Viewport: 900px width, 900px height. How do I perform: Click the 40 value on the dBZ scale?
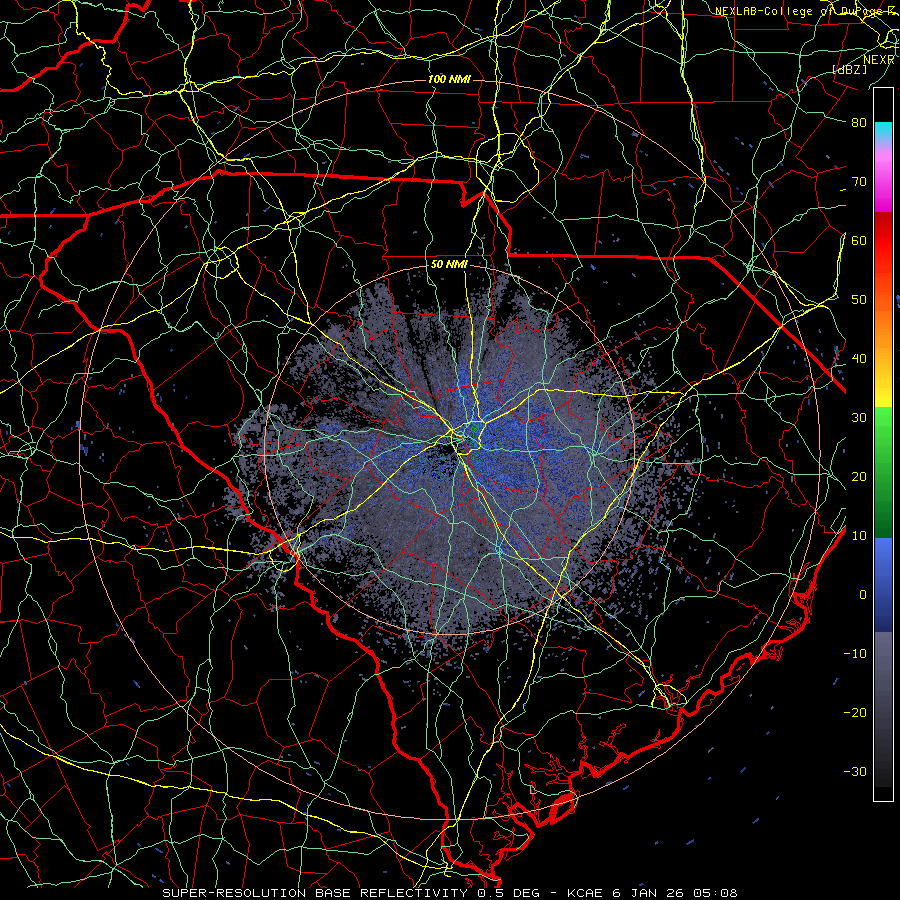pos(859,359)
